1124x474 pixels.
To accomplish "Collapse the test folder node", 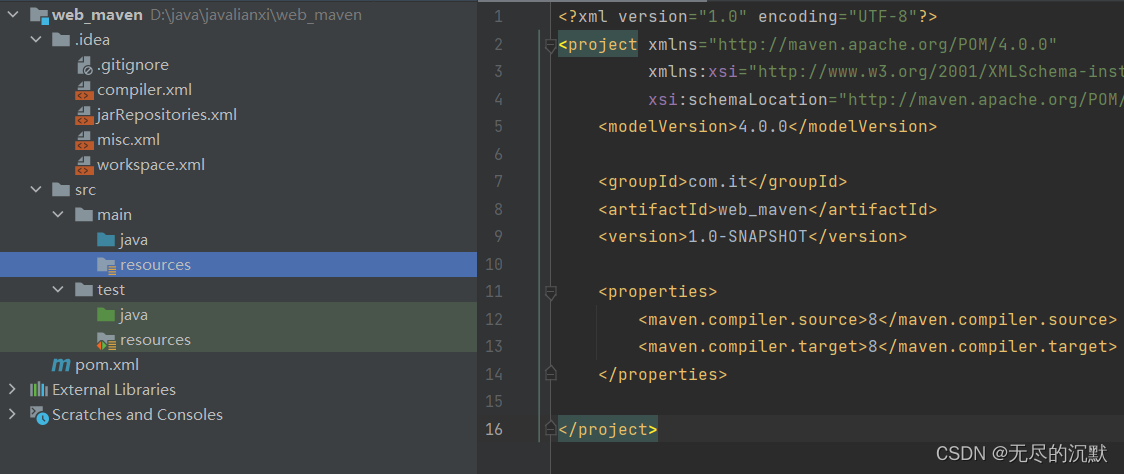I will tap(58, 290).
